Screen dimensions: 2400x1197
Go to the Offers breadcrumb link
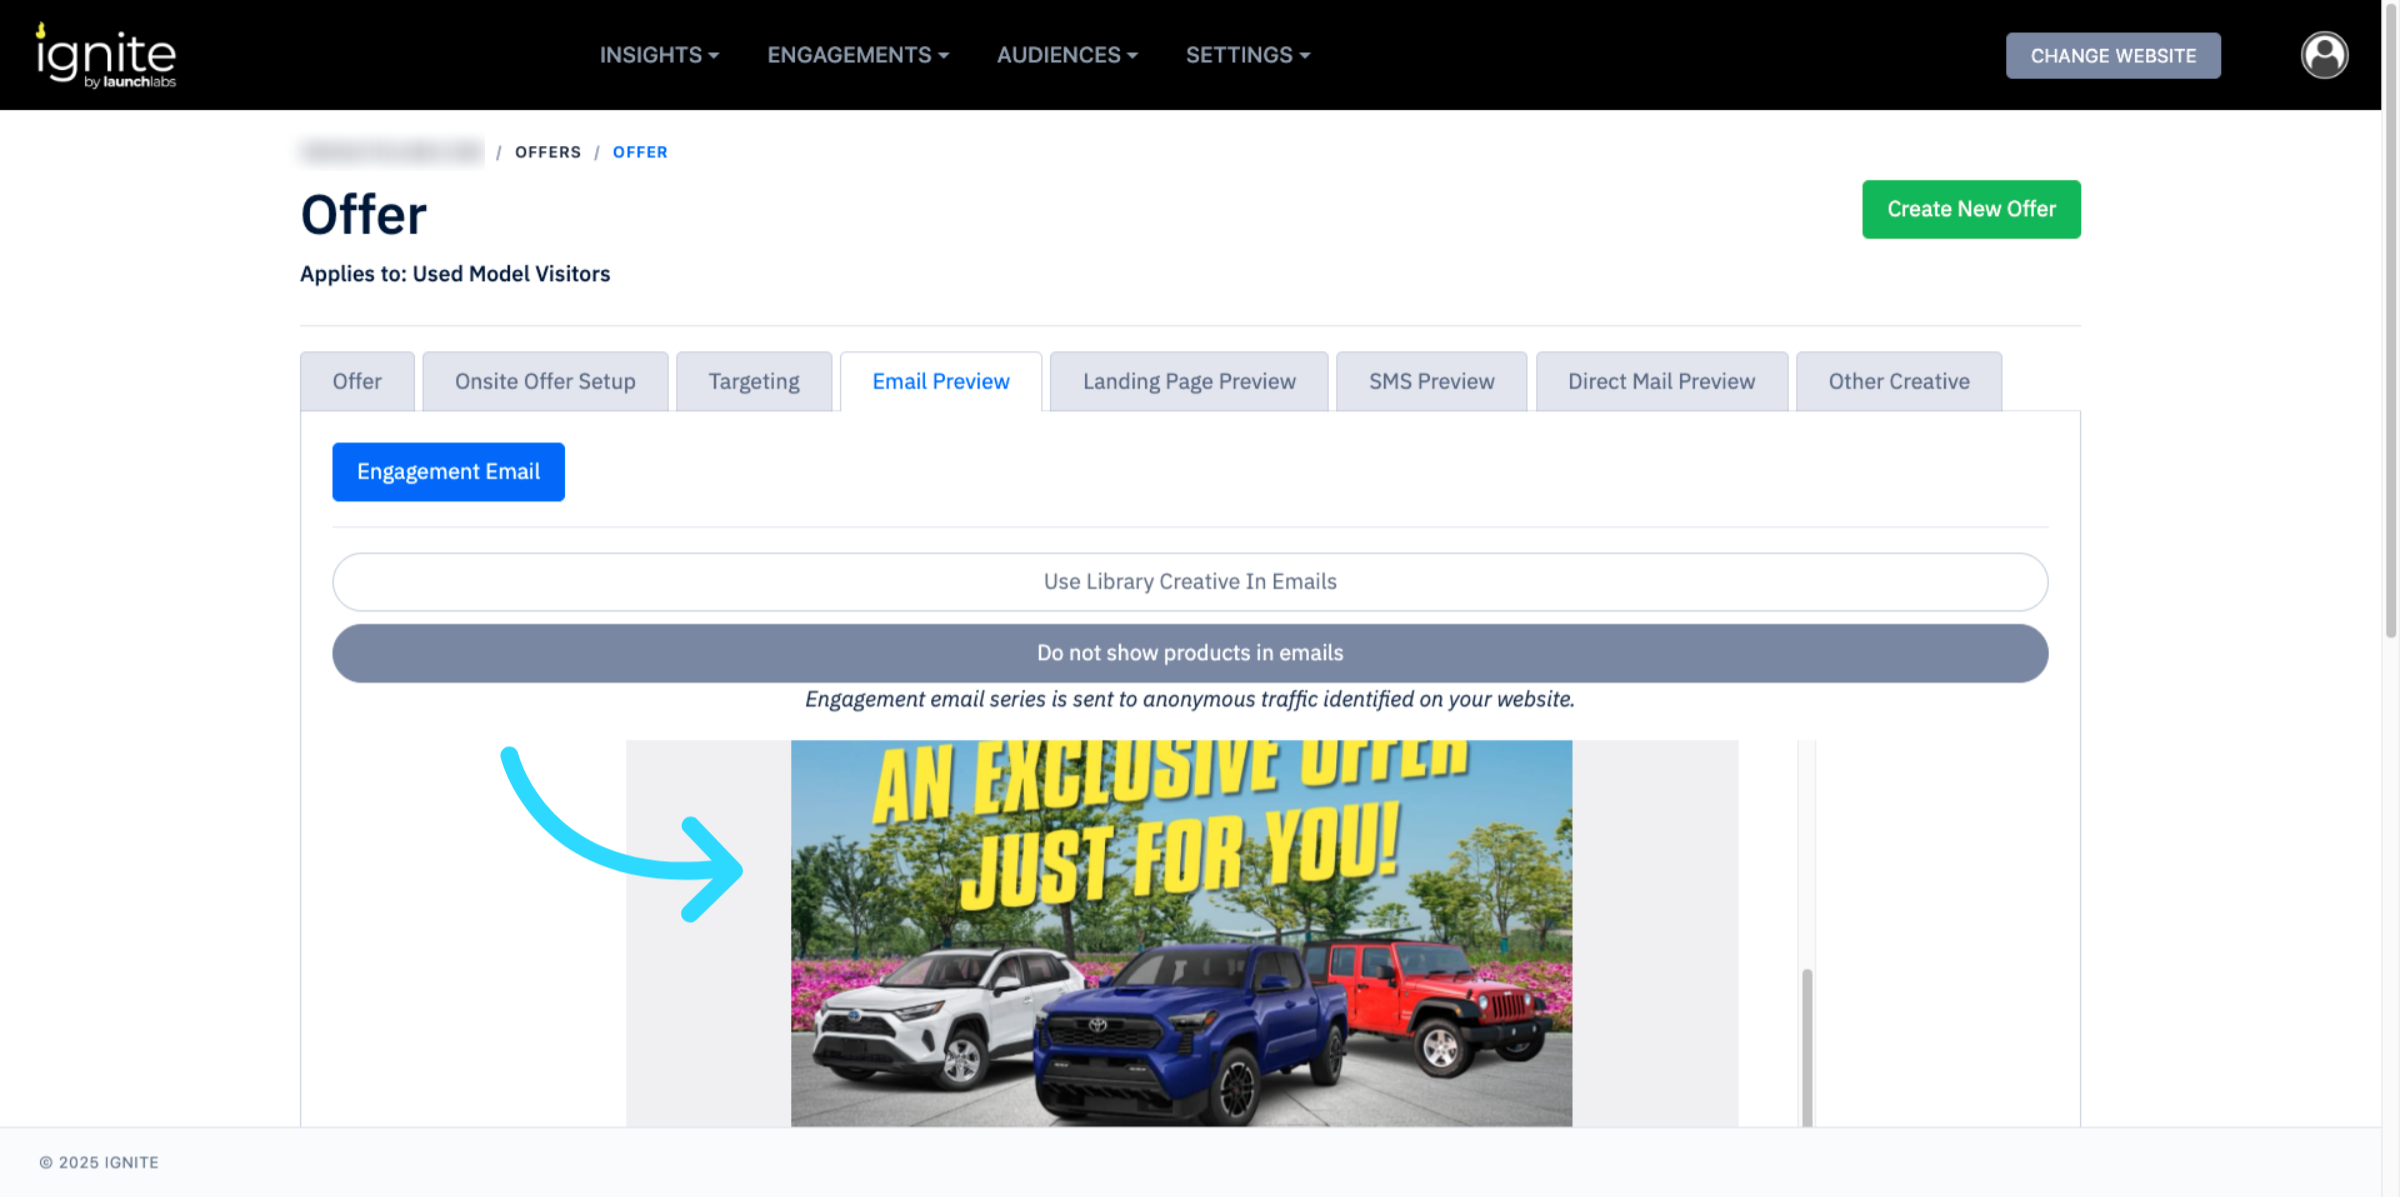[547, 152]
